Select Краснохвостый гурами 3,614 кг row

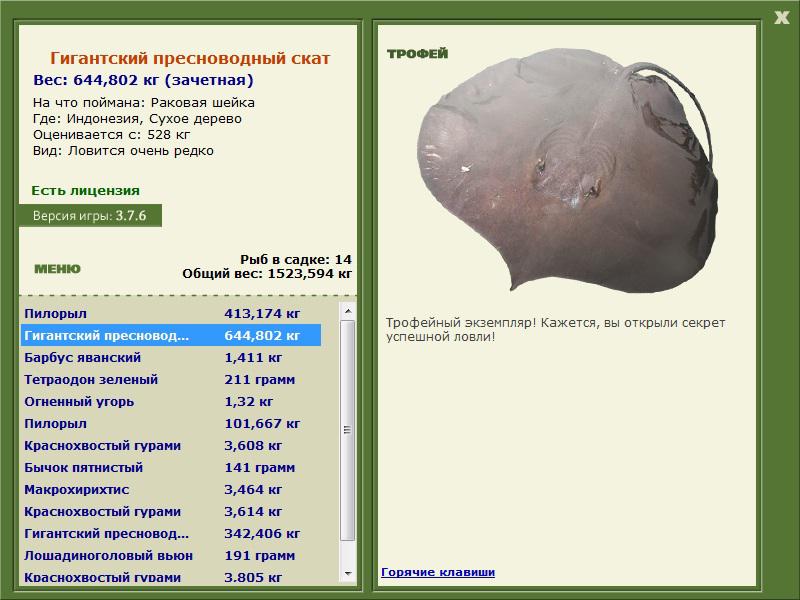click(171, 511)
